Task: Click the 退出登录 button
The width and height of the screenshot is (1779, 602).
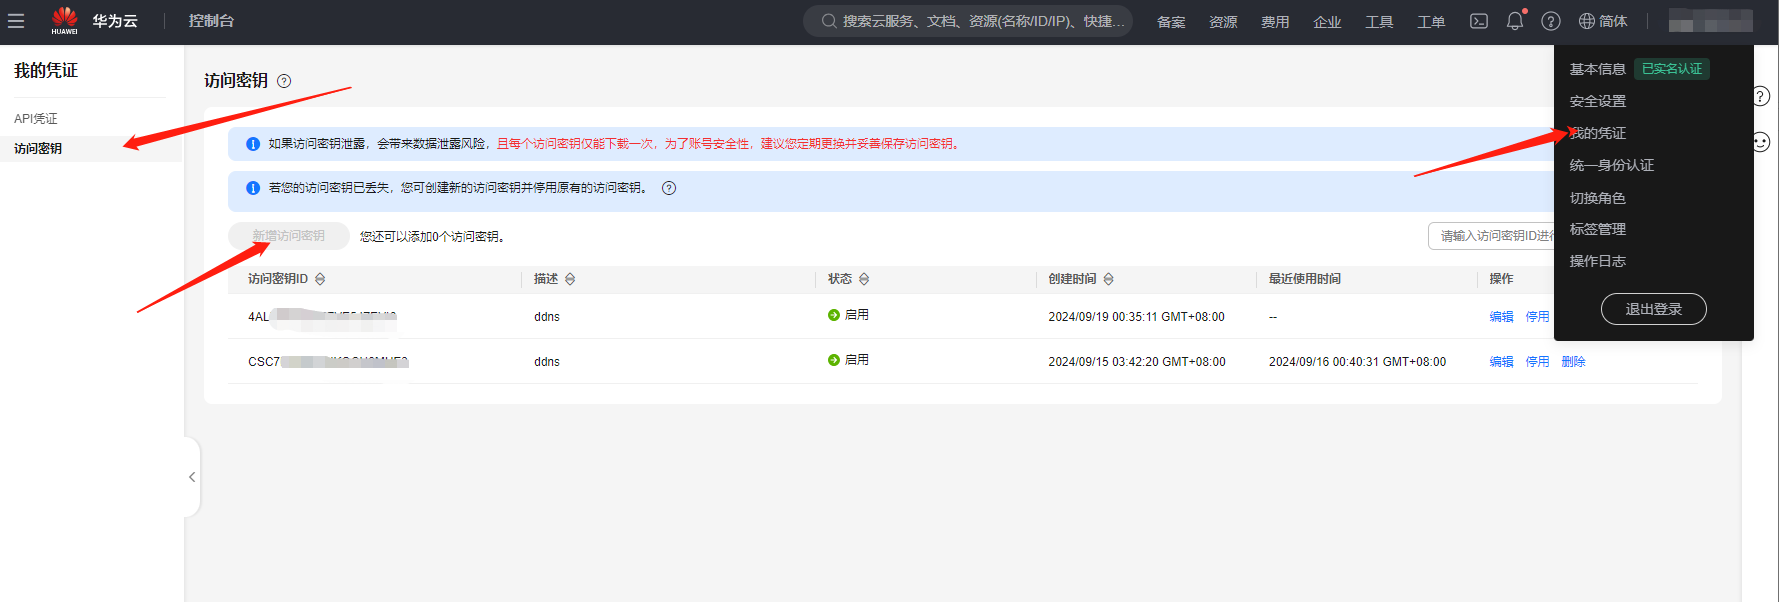Action: [1653, 309]
